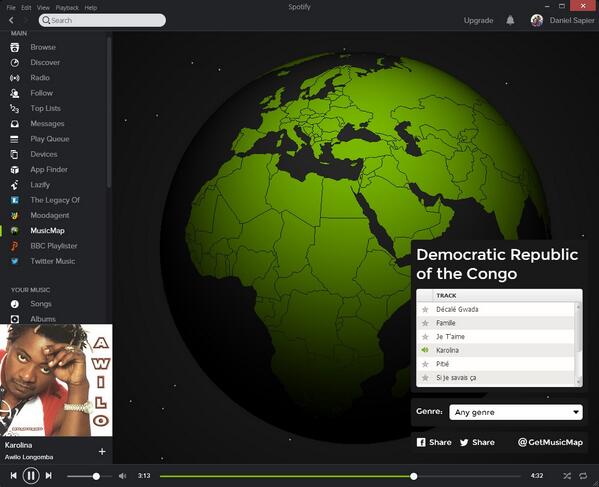Click the Follow person icon
The width and height of the screenshot is (599, 487).
[x=15, y=93]
